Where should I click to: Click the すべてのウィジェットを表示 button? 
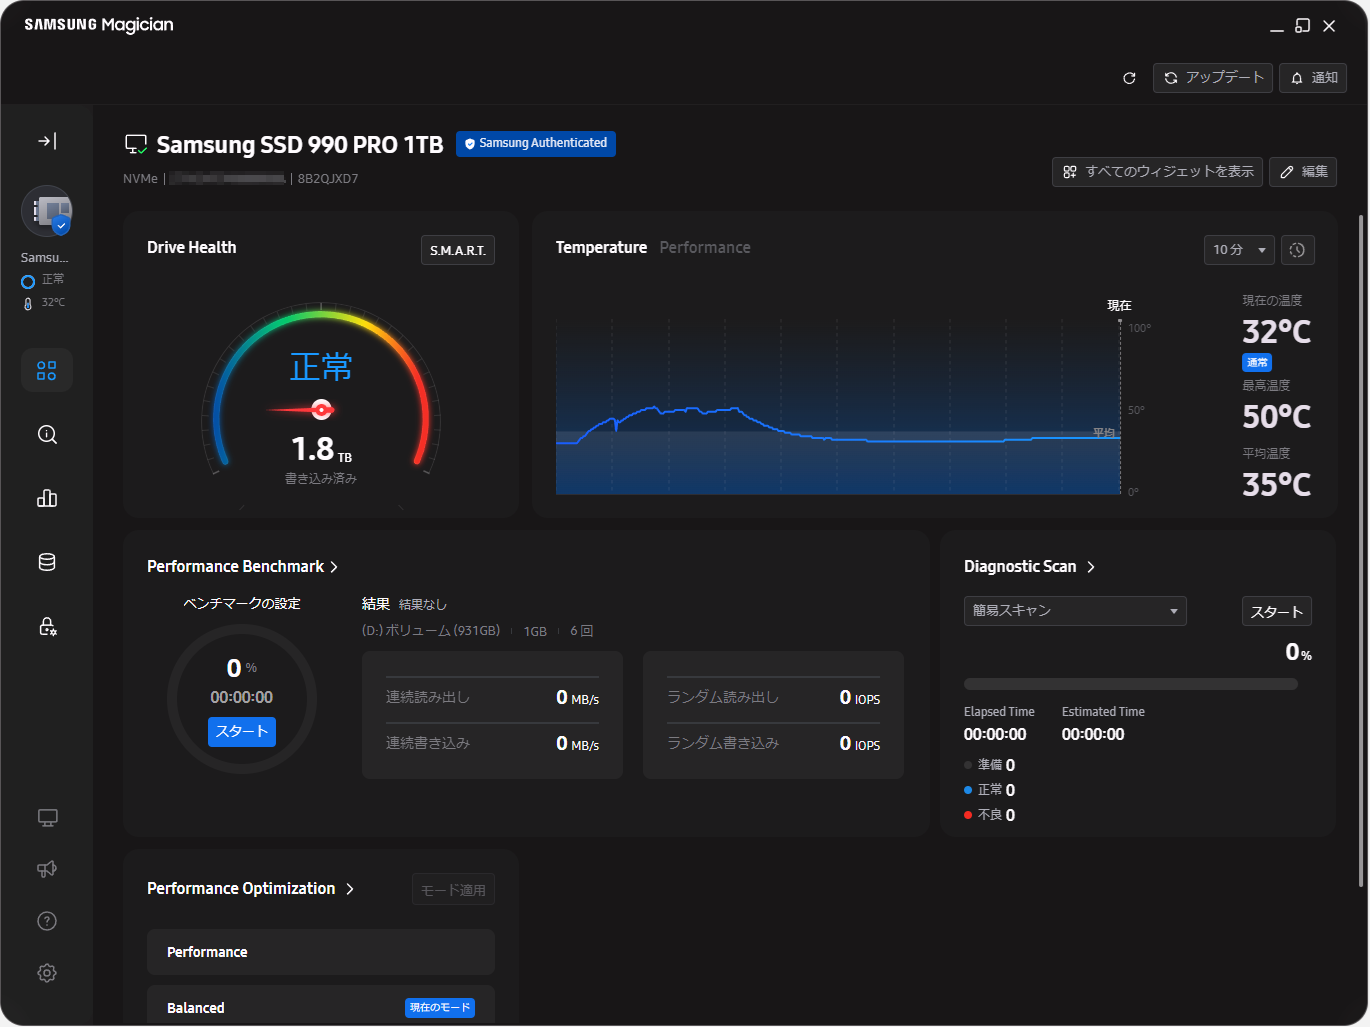pos(1157,171)
